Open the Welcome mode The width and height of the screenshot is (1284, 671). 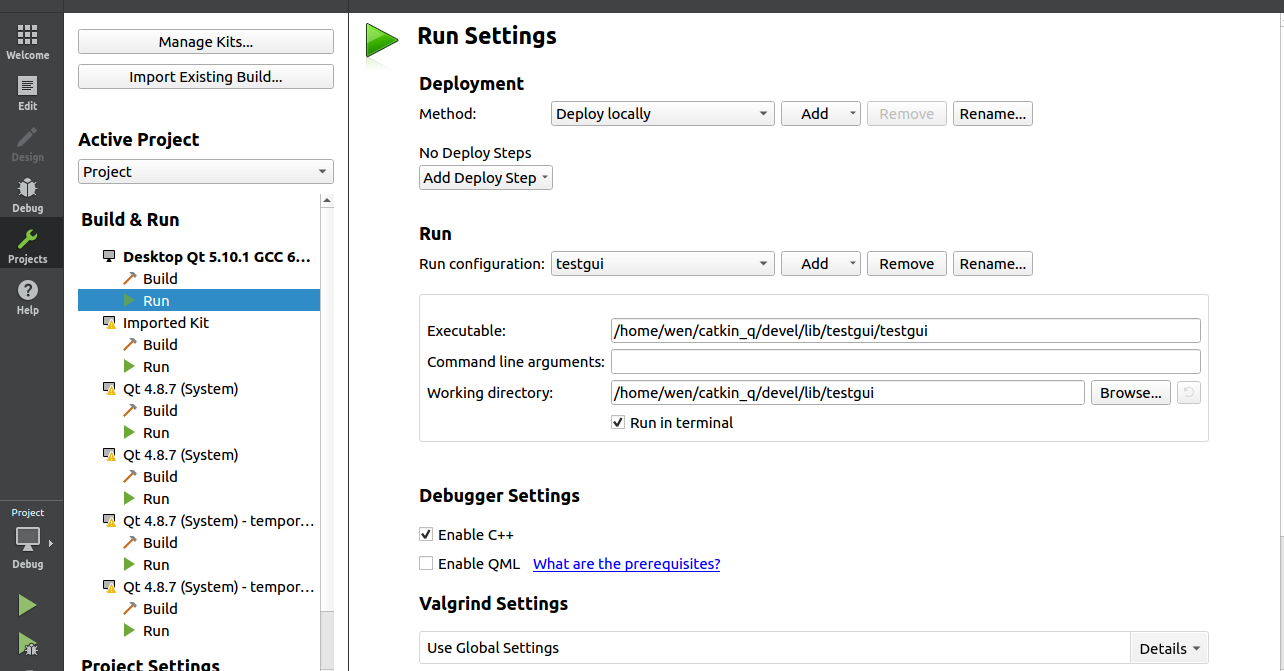click(x=28, y=42)
